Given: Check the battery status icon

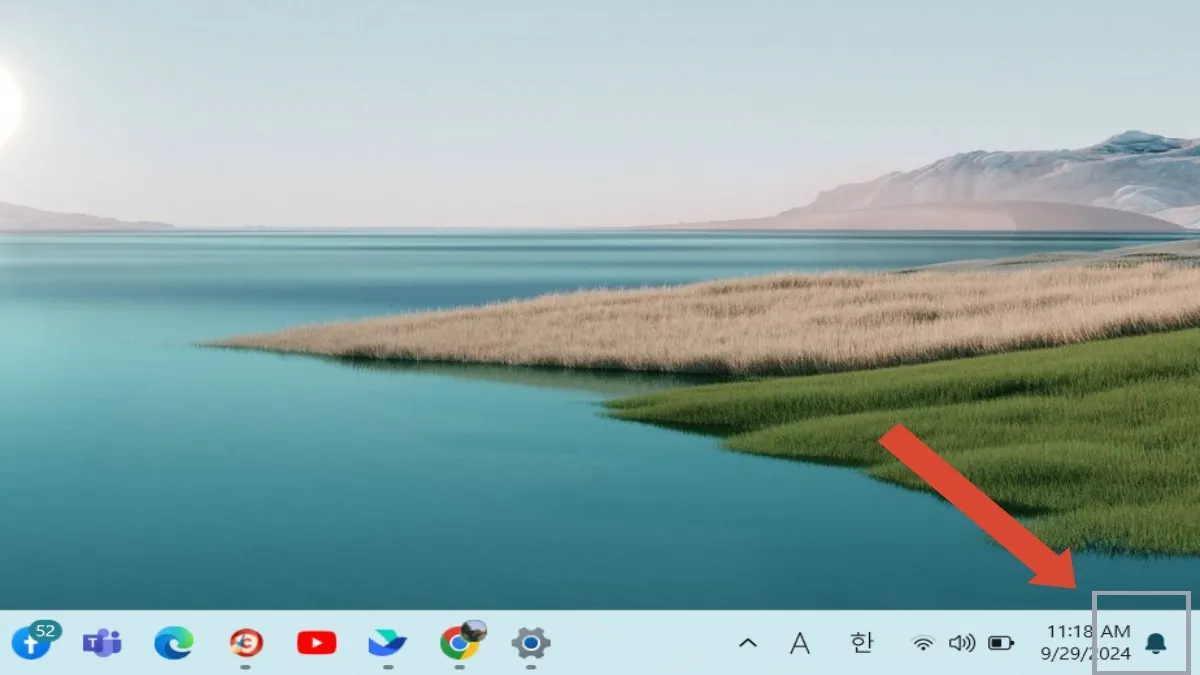Looking at the screenshot, I should (1001, 643).
